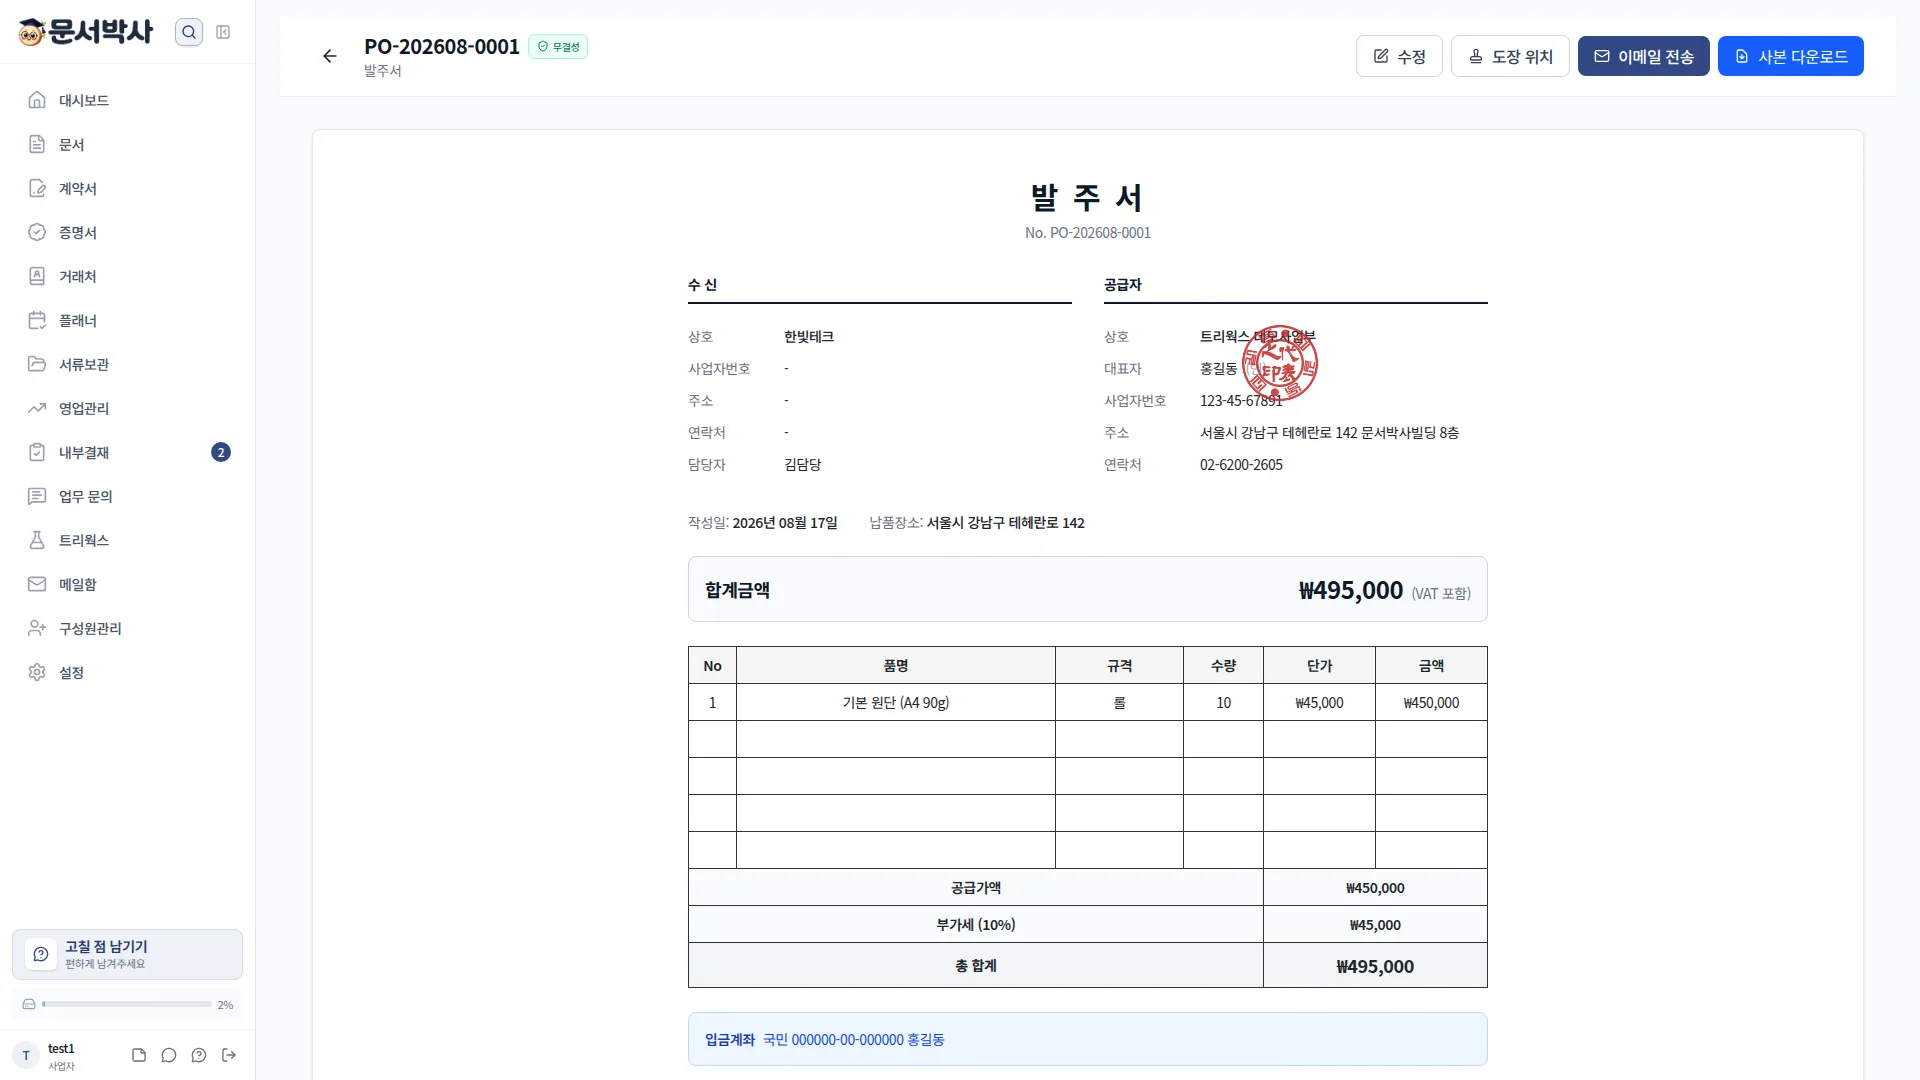Click the 영업관리 trend icon
The image size is (1920, 1080).
(37, 408)
